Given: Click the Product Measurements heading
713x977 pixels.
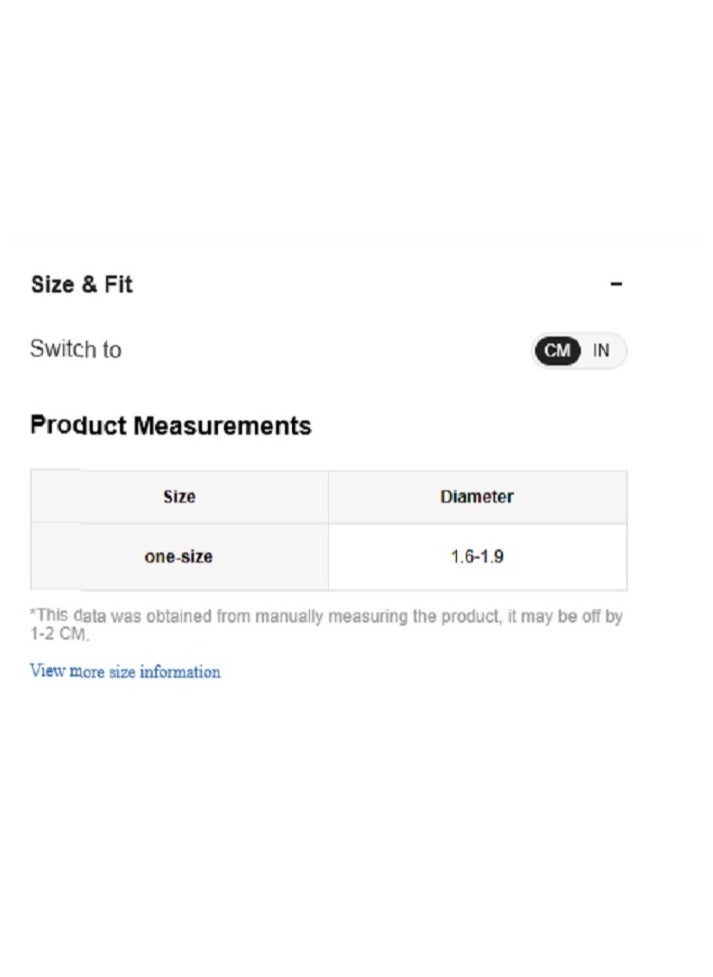Looking at the screenshot, I should click(171, 426).
